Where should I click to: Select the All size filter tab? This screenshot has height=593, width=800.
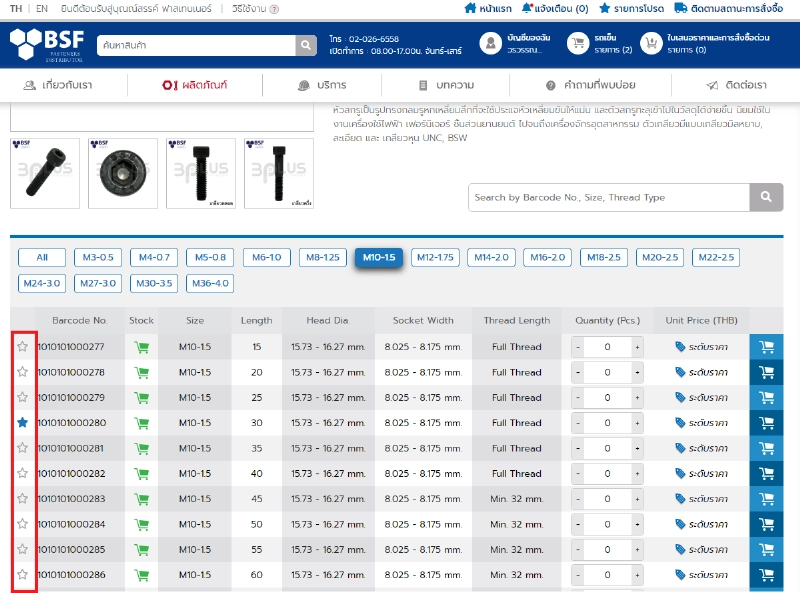pyautogui.click(x=42, y=257)
